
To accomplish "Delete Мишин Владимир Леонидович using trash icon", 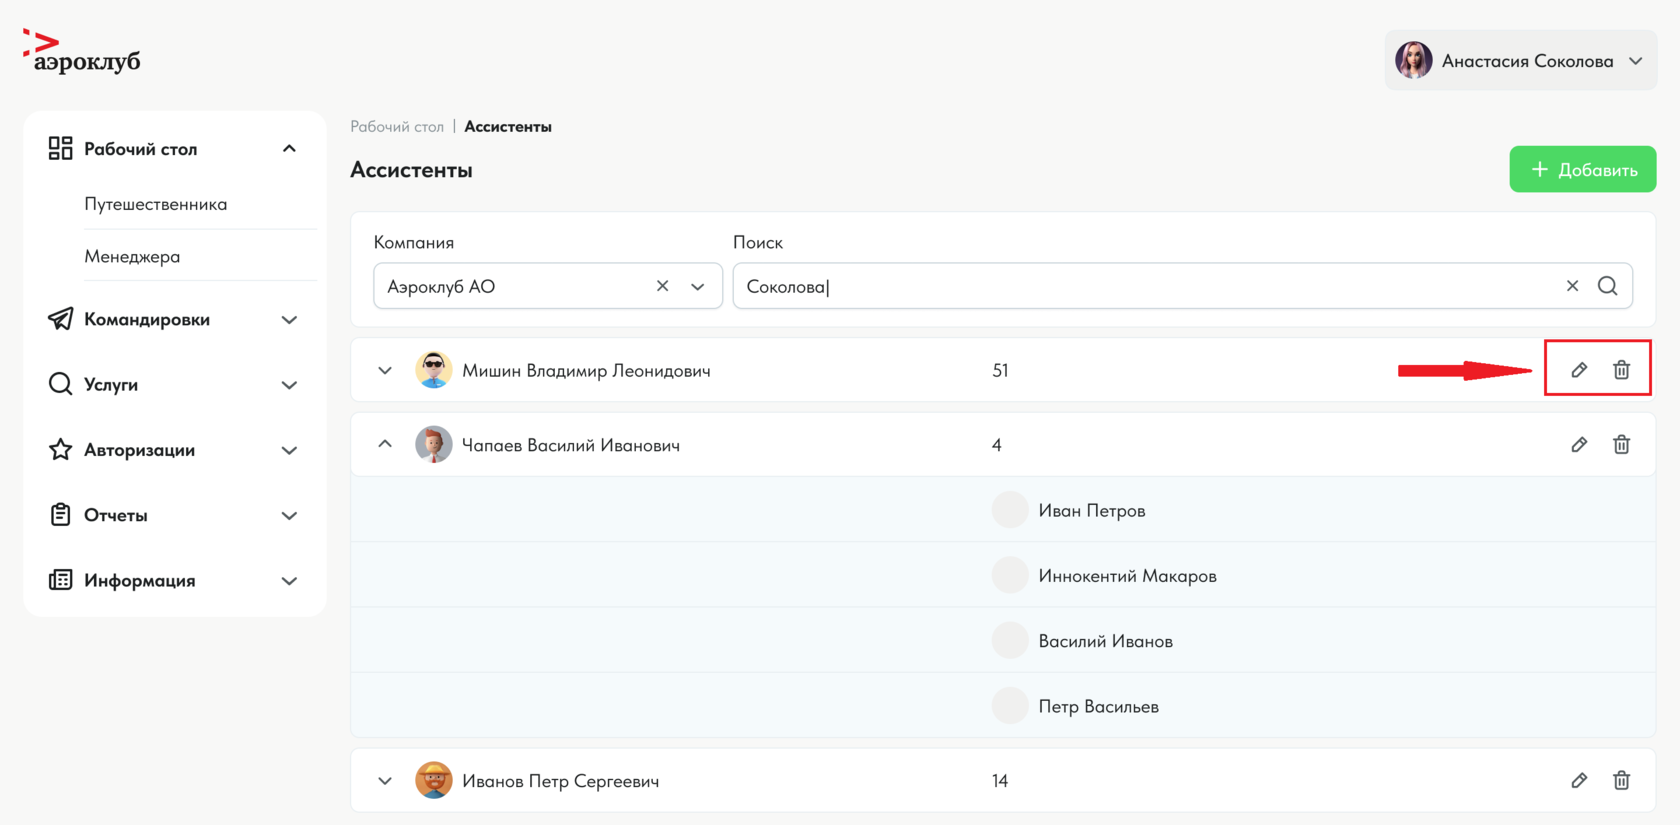I will point(1621,370).
